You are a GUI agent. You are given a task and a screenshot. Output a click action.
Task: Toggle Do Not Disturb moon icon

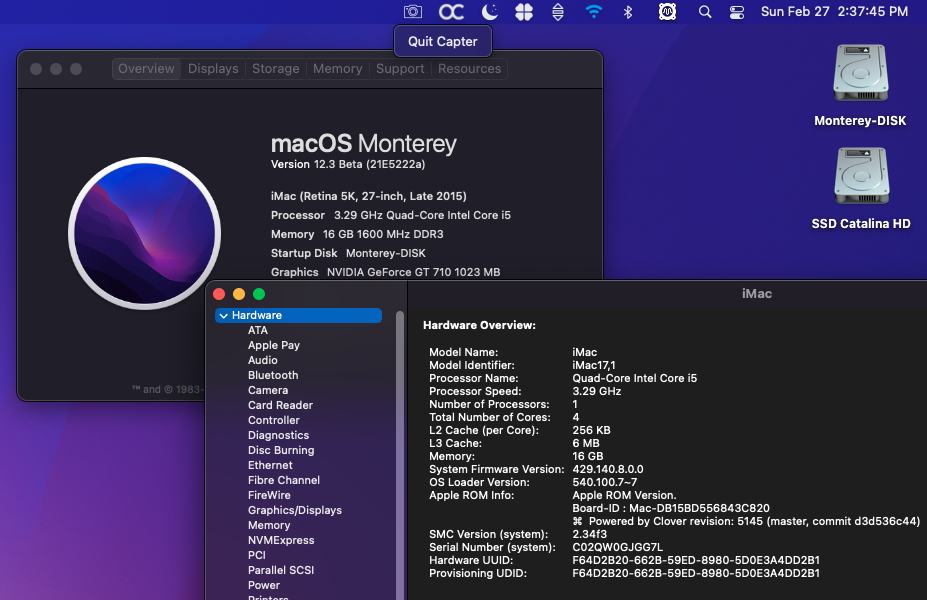(x=490, y=12)
